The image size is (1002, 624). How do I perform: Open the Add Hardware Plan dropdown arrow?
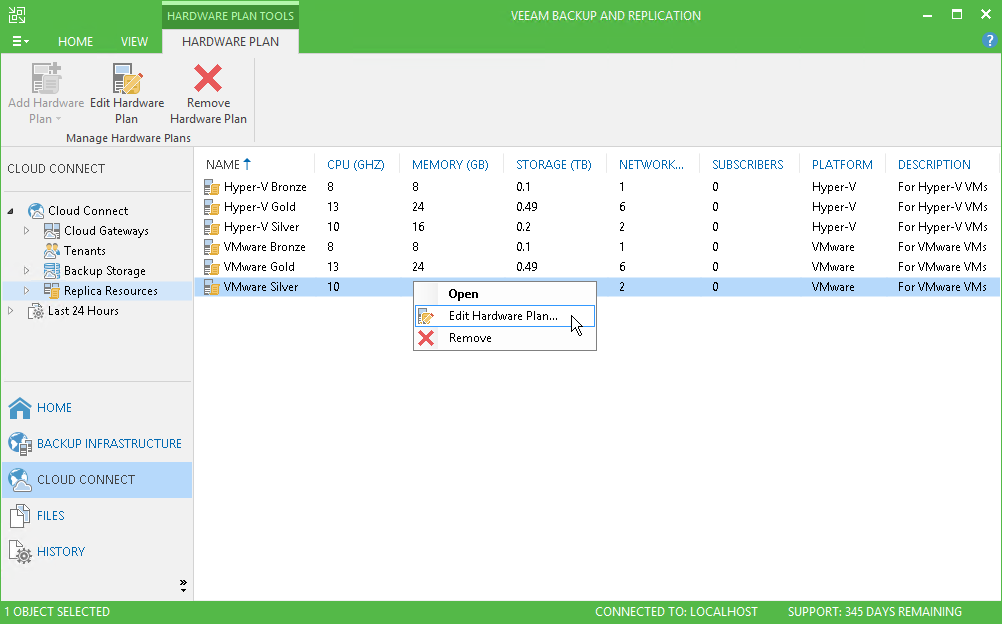tap(58, 119)
